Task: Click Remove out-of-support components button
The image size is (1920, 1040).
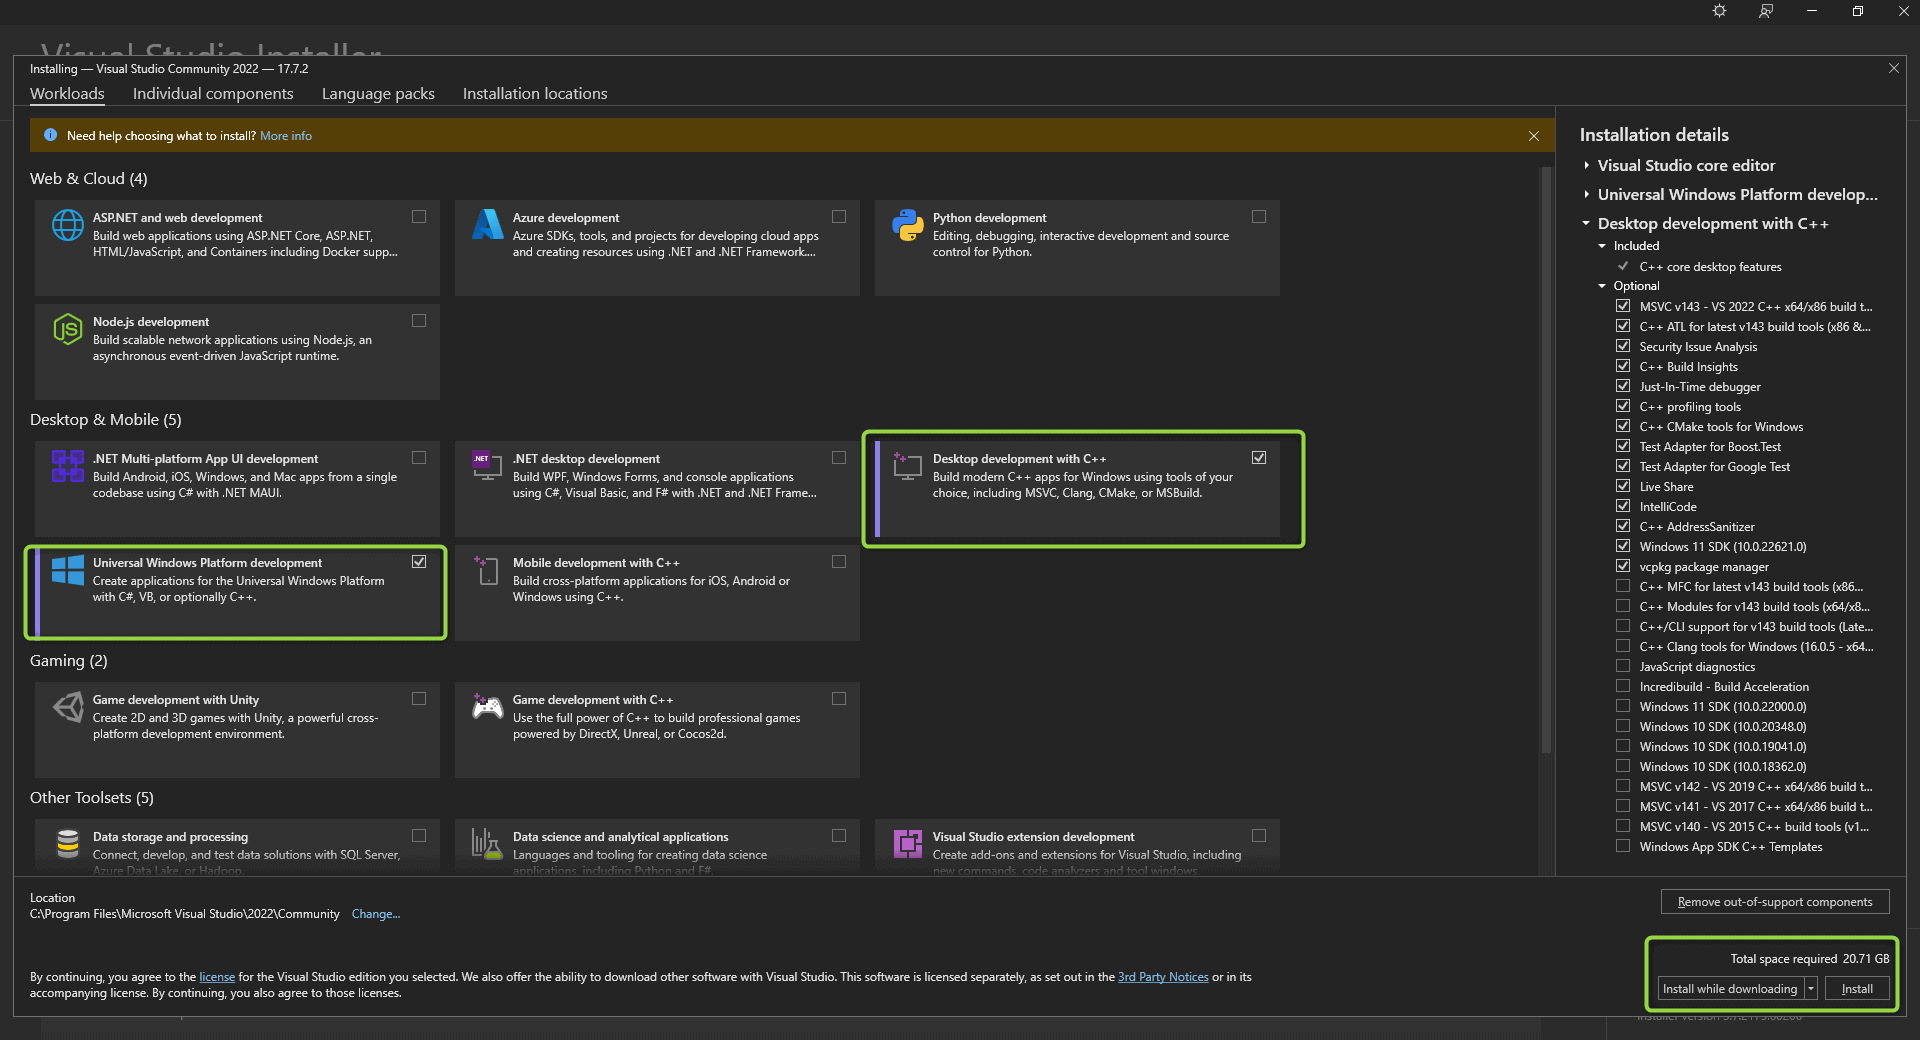Action: (1775, 902)
